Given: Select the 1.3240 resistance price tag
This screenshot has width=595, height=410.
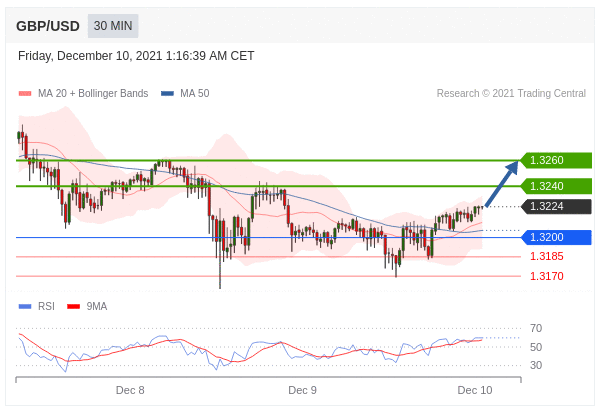Looking at the screenshot, I should coord(556,186).
